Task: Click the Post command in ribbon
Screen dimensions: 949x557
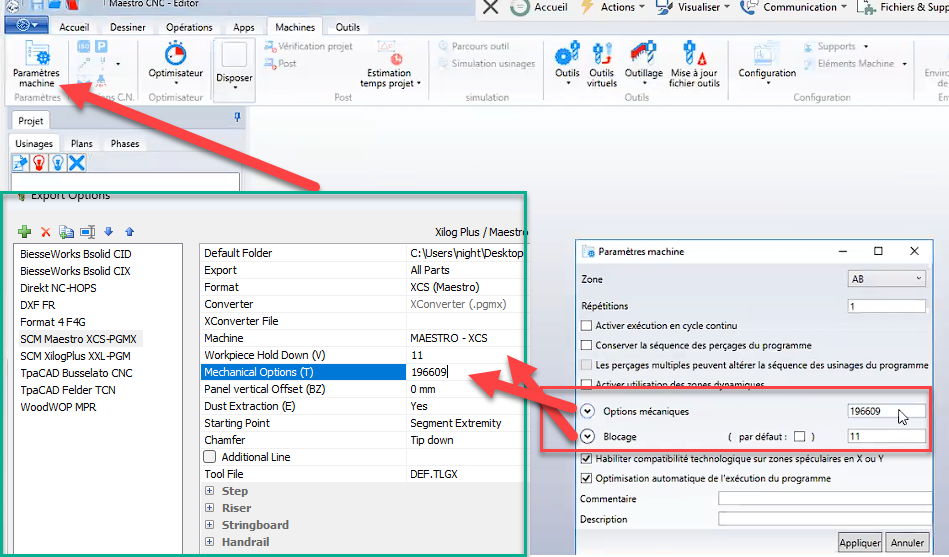Action: (x=280, y=63)
